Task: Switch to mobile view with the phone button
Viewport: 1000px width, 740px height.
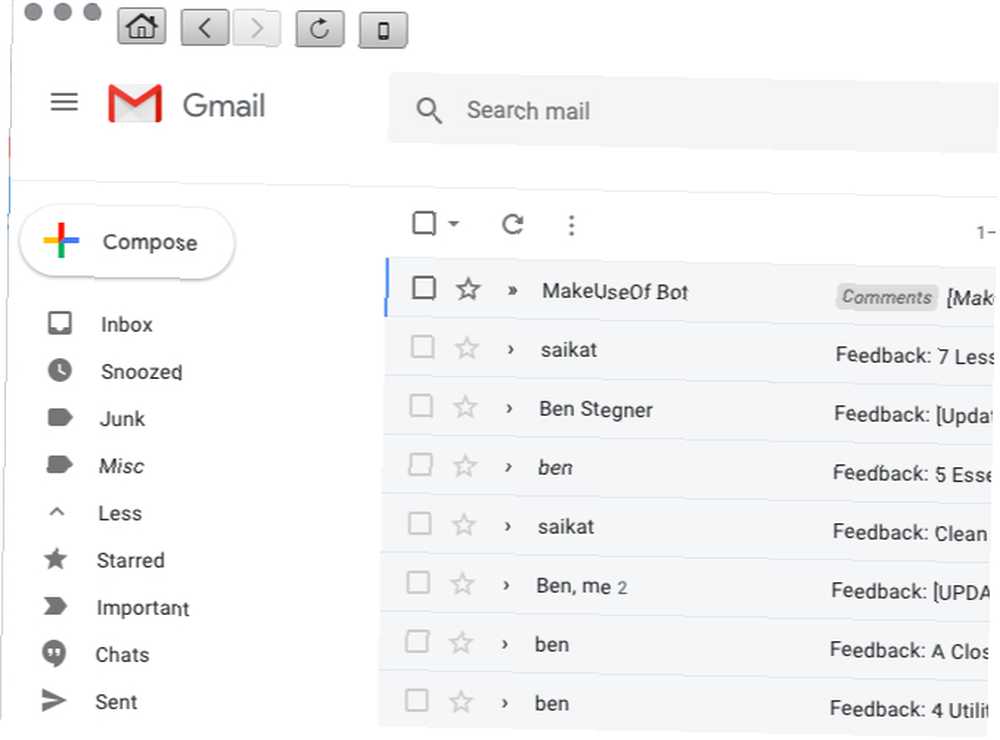Action: [383, 29]
